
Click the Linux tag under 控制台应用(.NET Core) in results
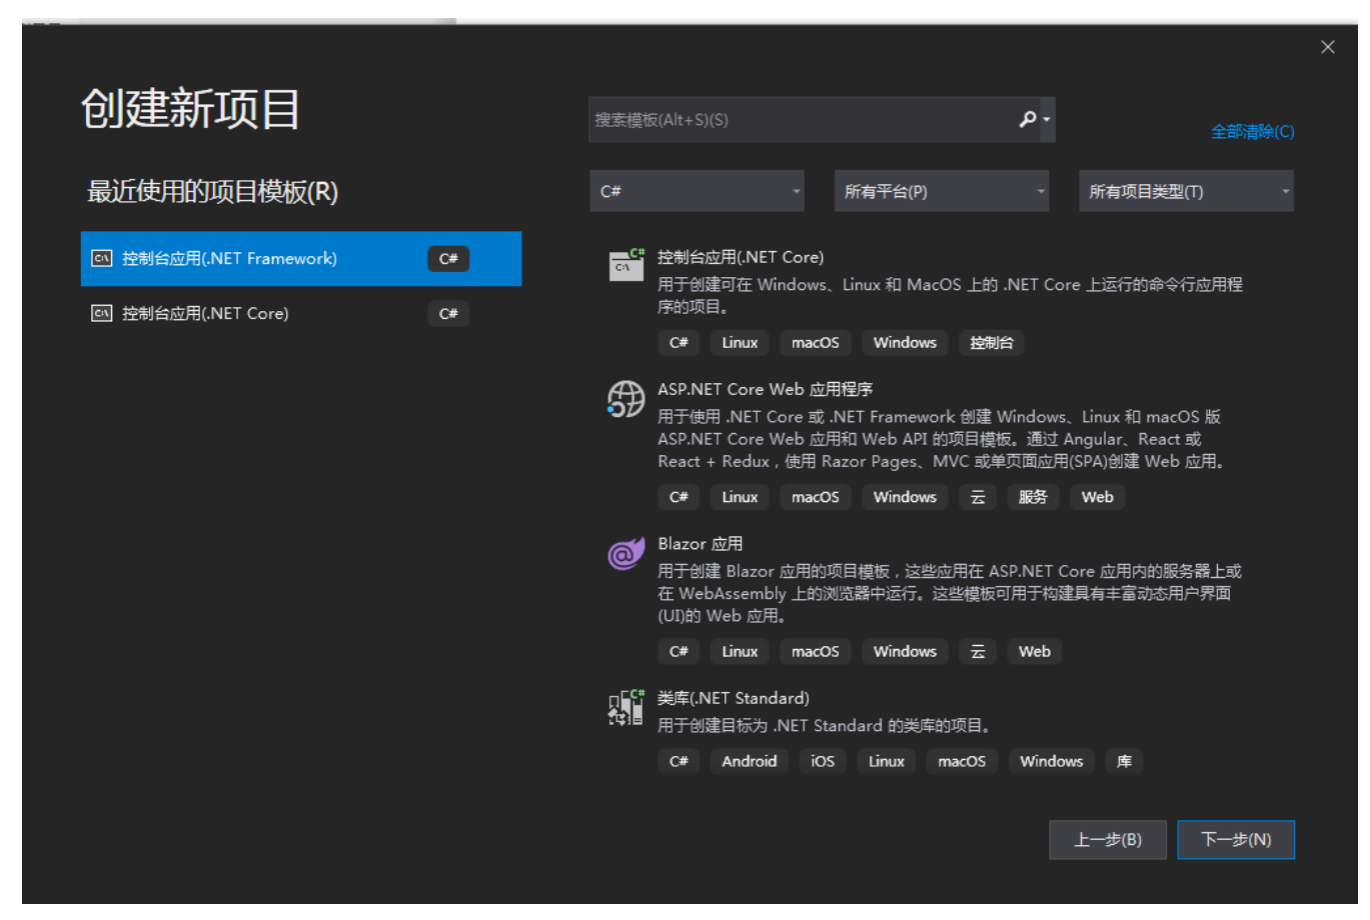coord(740,343)
